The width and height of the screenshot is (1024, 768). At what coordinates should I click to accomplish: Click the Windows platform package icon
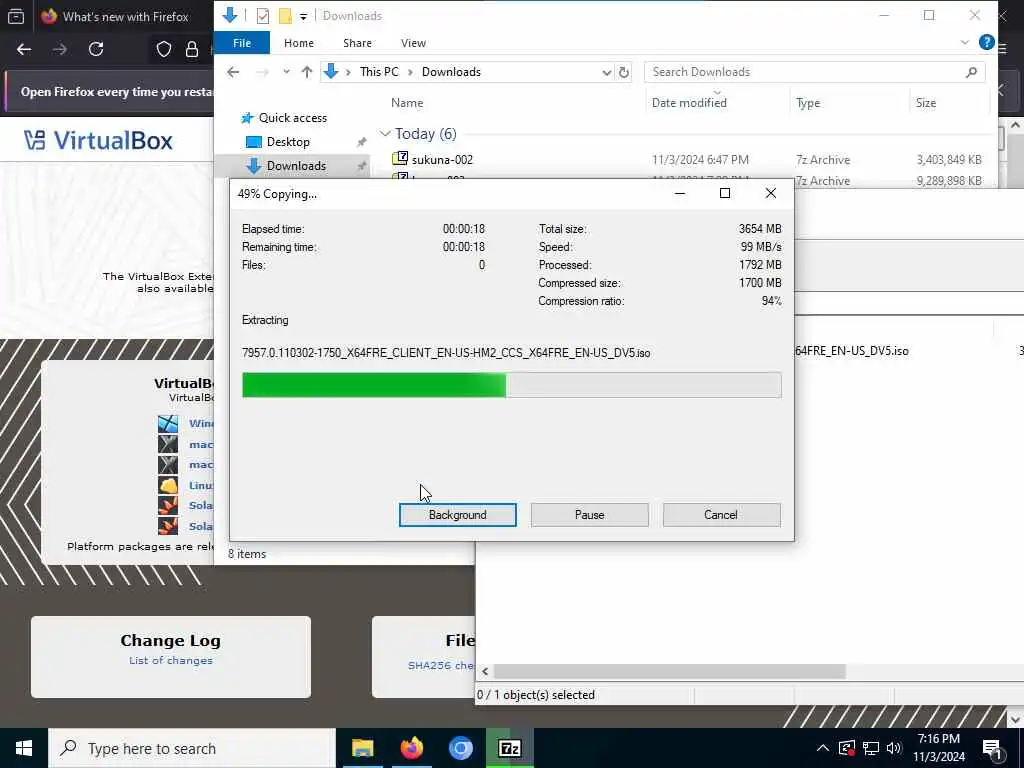168,424
